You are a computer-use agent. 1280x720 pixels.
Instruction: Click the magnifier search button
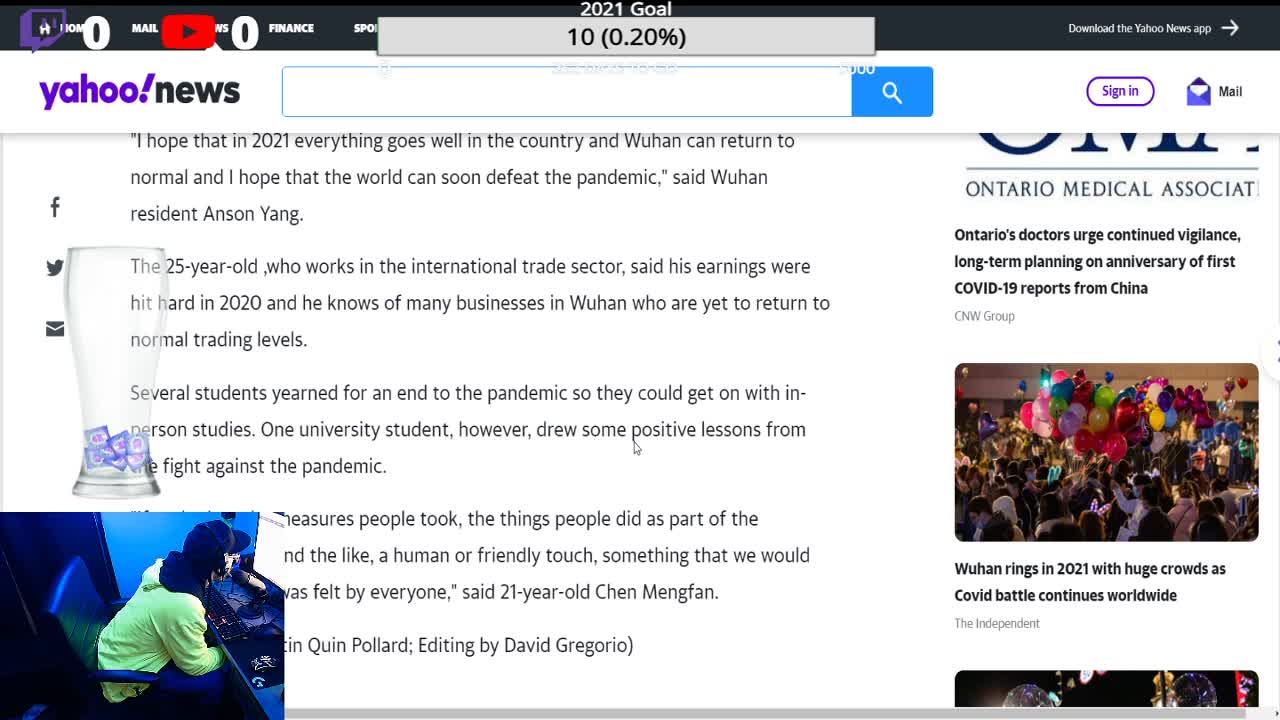[892, 92]
